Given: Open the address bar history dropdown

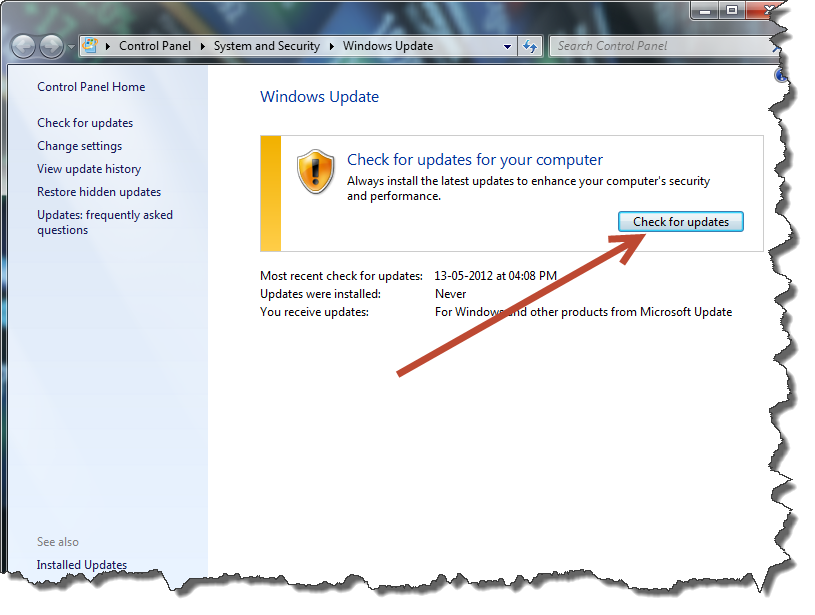Looking at the screenshot, I should pyautogui.click(x=507, y=46).
